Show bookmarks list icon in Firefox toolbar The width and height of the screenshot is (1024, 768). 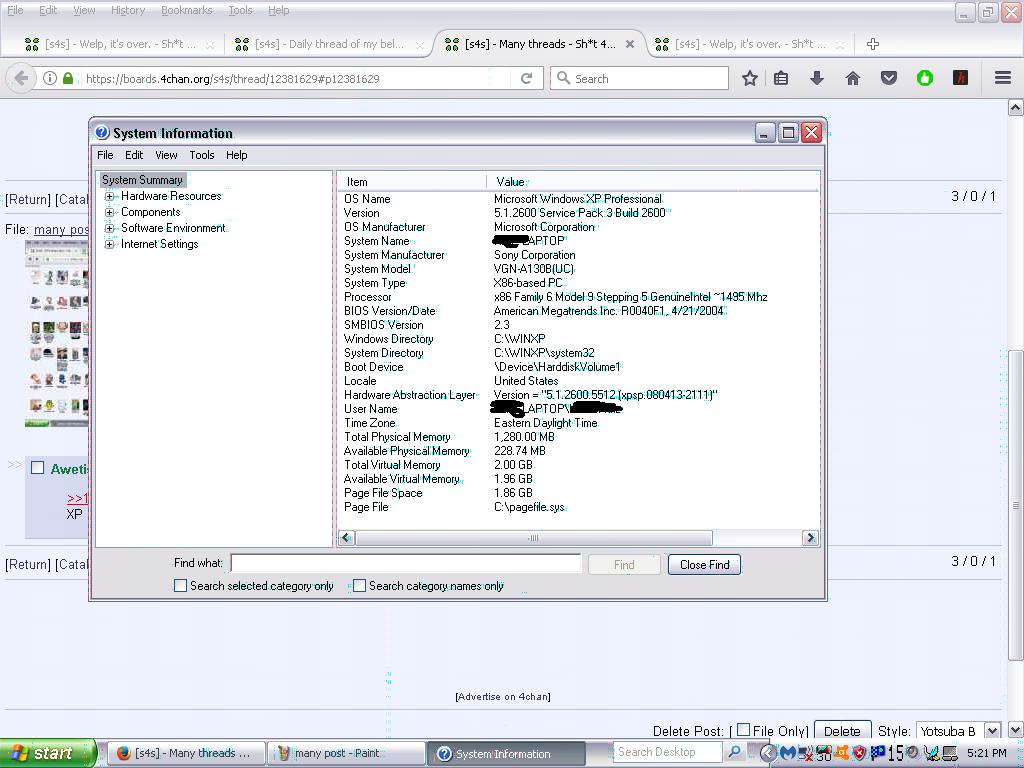click(781, 78)
